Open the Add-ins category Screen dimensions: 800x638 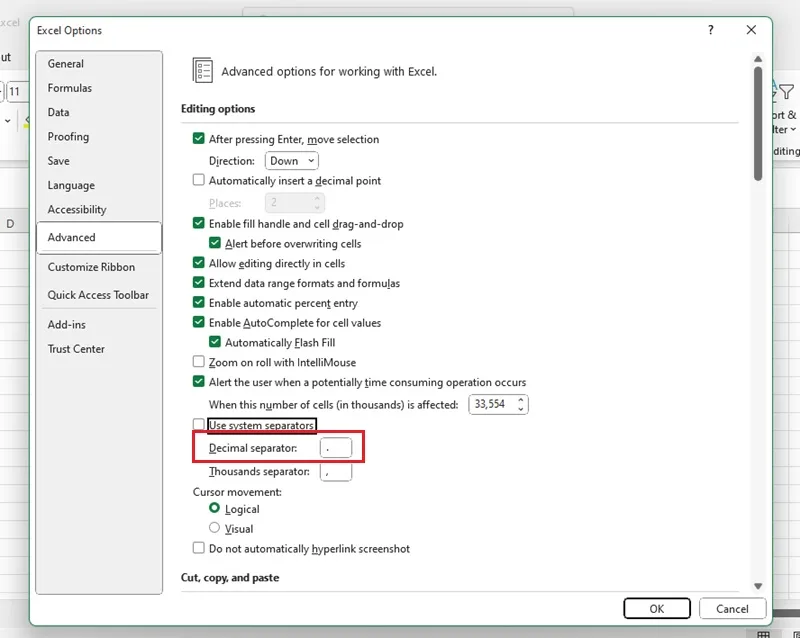coord(66,325)
